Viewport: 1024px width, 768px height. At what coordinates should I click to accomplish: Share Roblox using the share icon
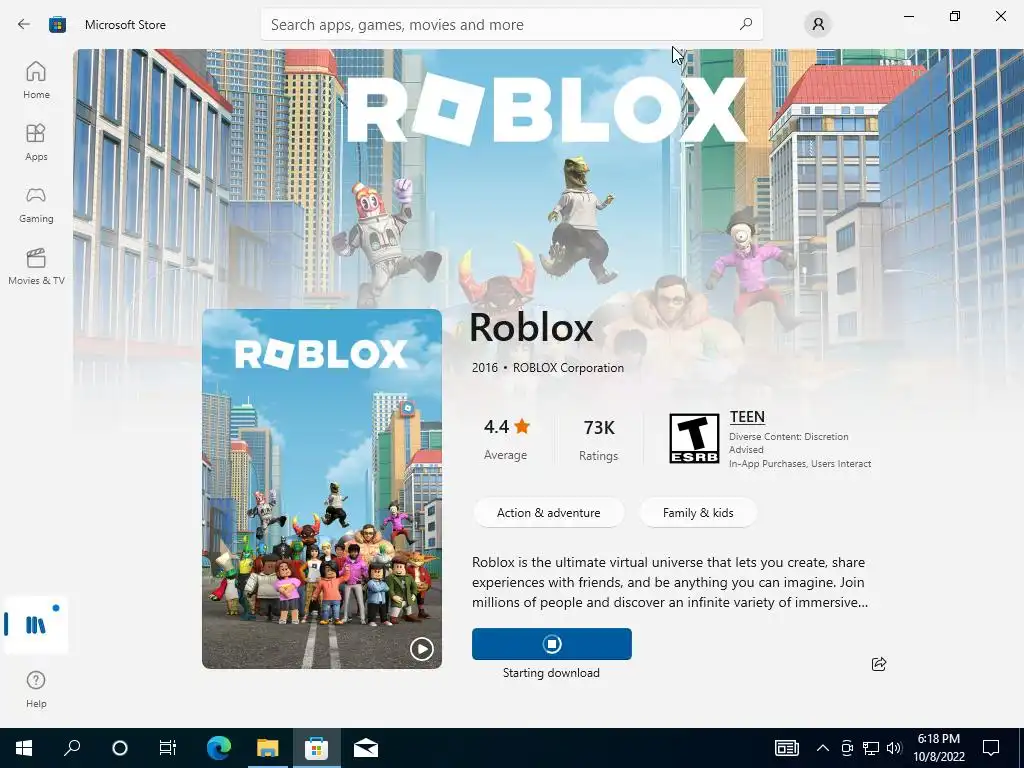(878, 664)
